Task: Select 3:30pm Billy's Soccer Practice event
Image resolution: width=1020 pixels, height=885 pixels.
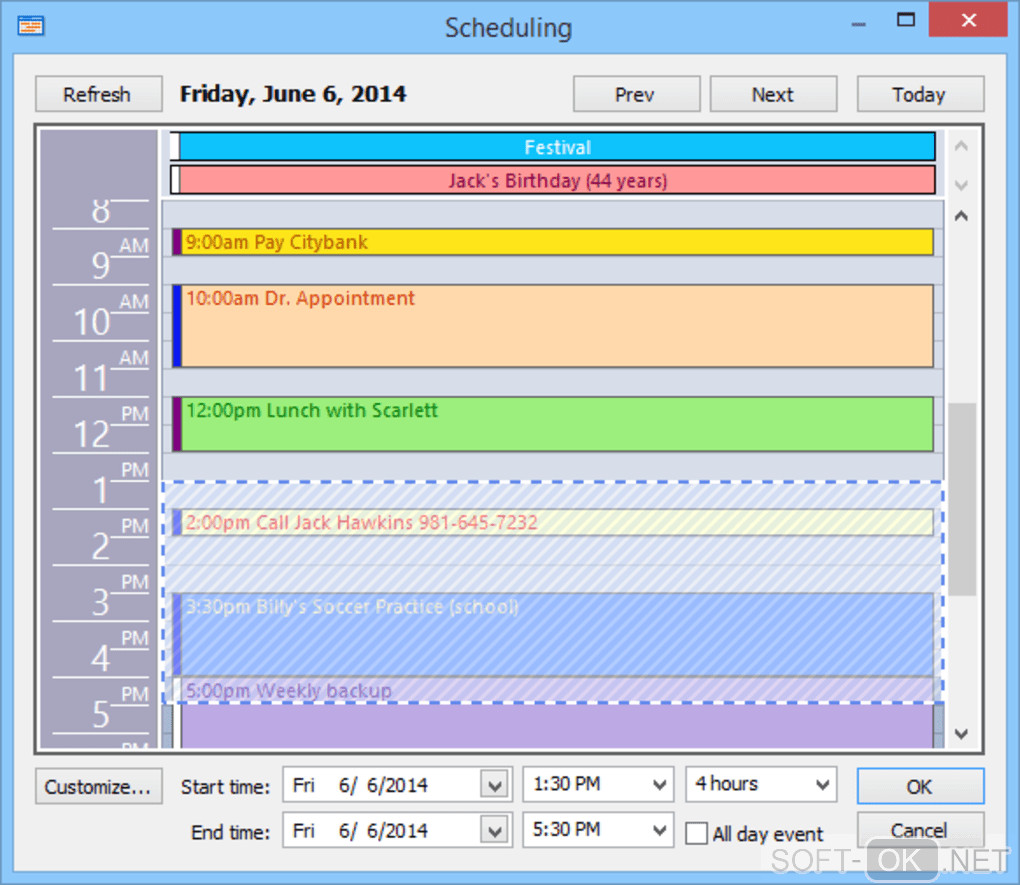Action: (x=553, y=634)
